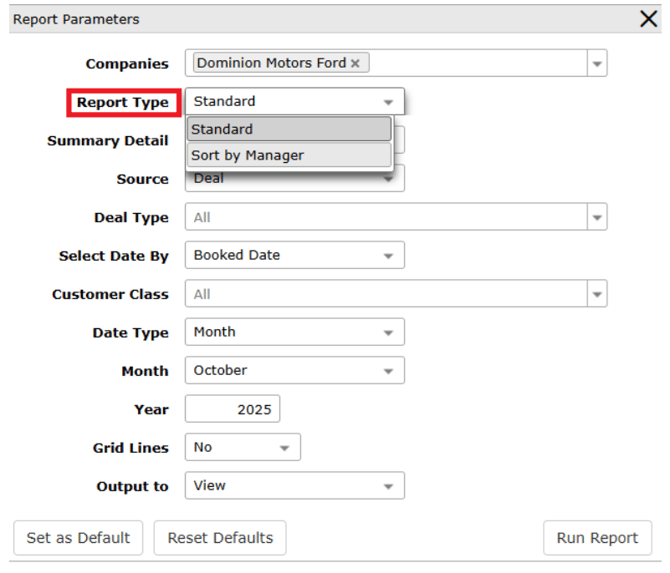Close the Report Parameters dialog
The height and width of the screenshot is (573, 670).
point(648,19)
